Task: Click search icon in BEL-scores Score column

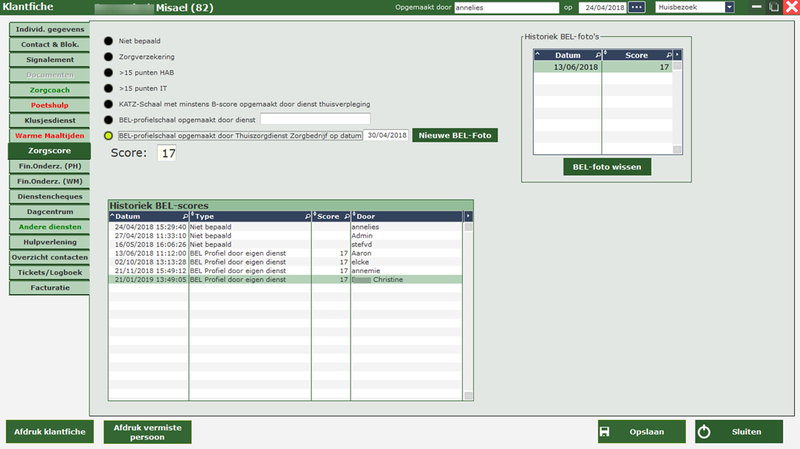Action: (x=344, y=216)
